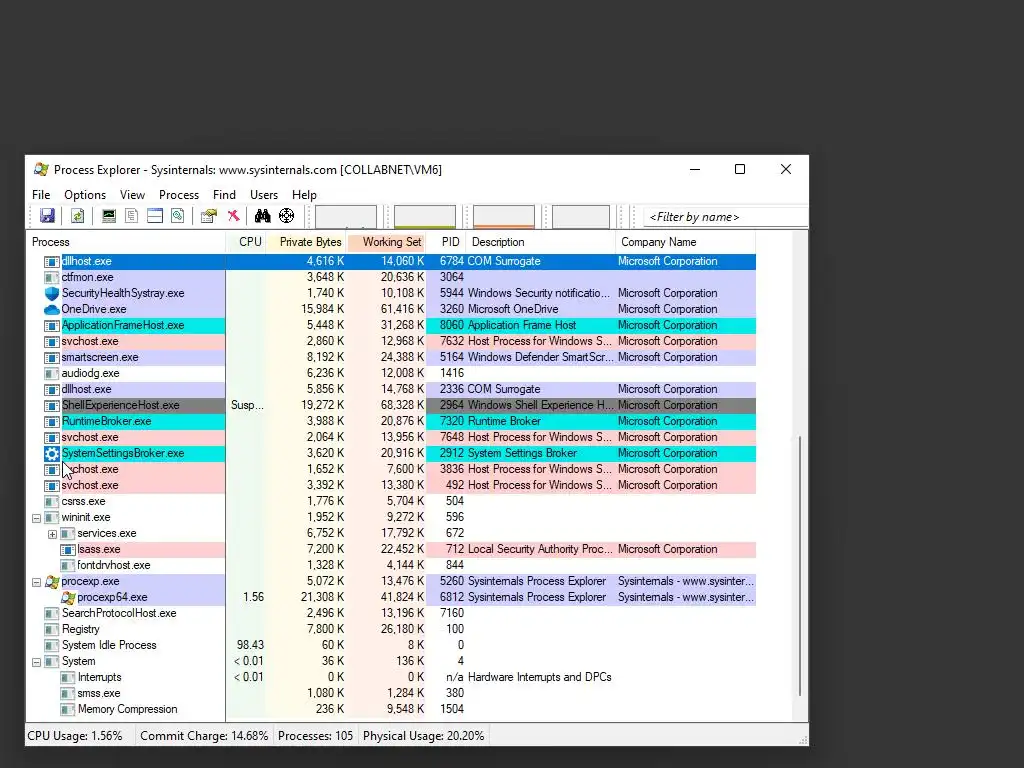Open the View menu

point(132,195)
